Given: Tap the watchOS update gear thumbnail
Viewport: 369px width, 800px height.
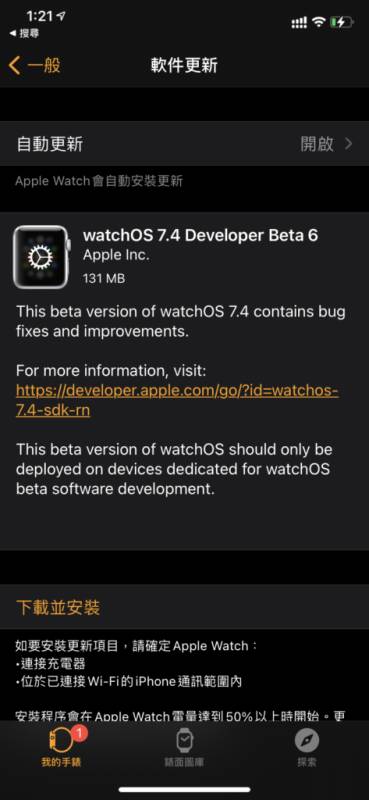Looking at the screenshot, I should click(x=41, y=258).
